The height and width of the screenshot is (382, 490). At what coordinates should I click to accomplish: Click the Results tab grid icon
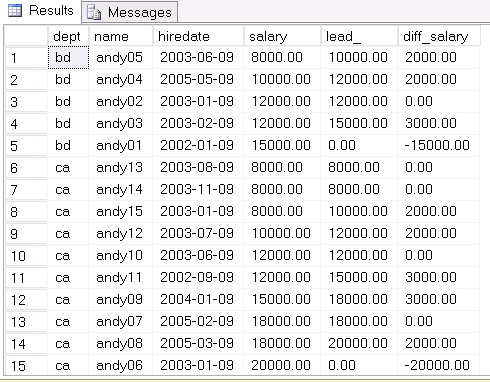tap(15, 11)
